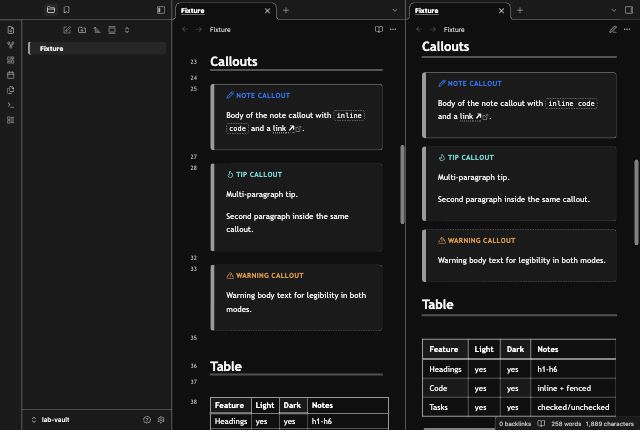Create a new folder in explorer
Screen dimensions: 640x430
pos(82,30)
